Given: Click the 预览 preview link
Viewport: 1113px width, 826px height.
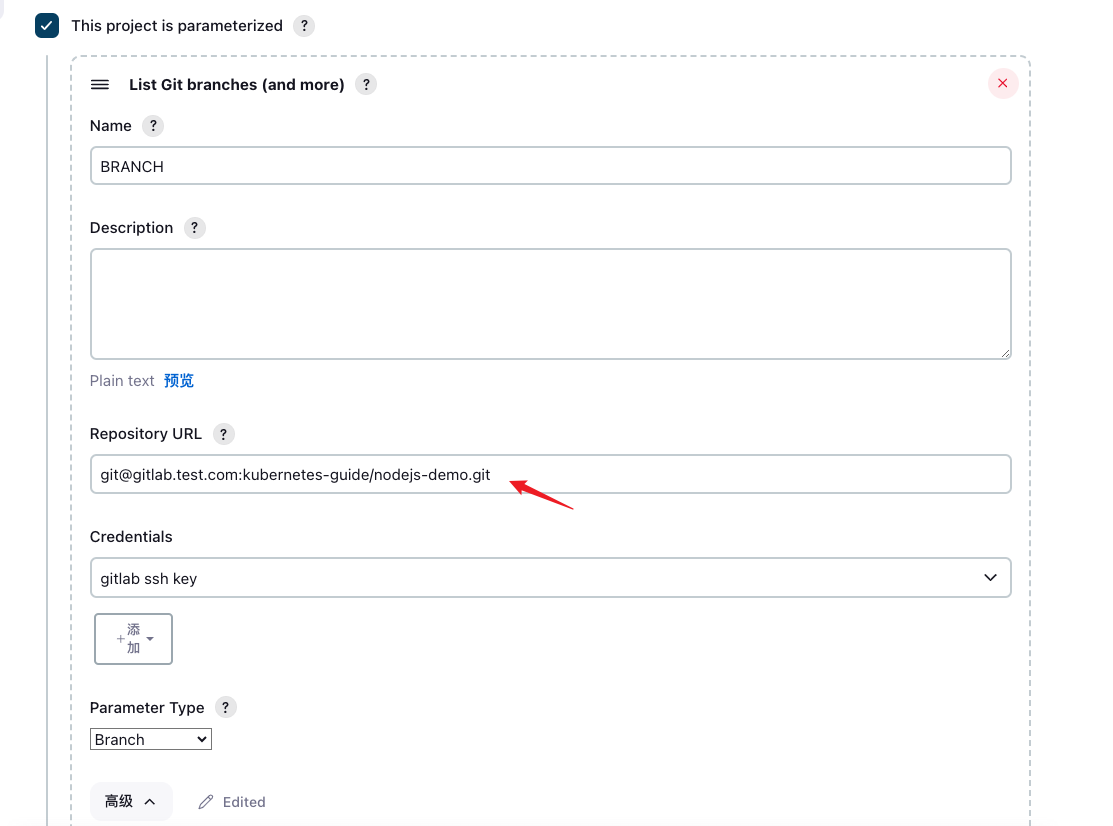Looking at the screenshot, I should pyautogui.click(x=179, y=381).
